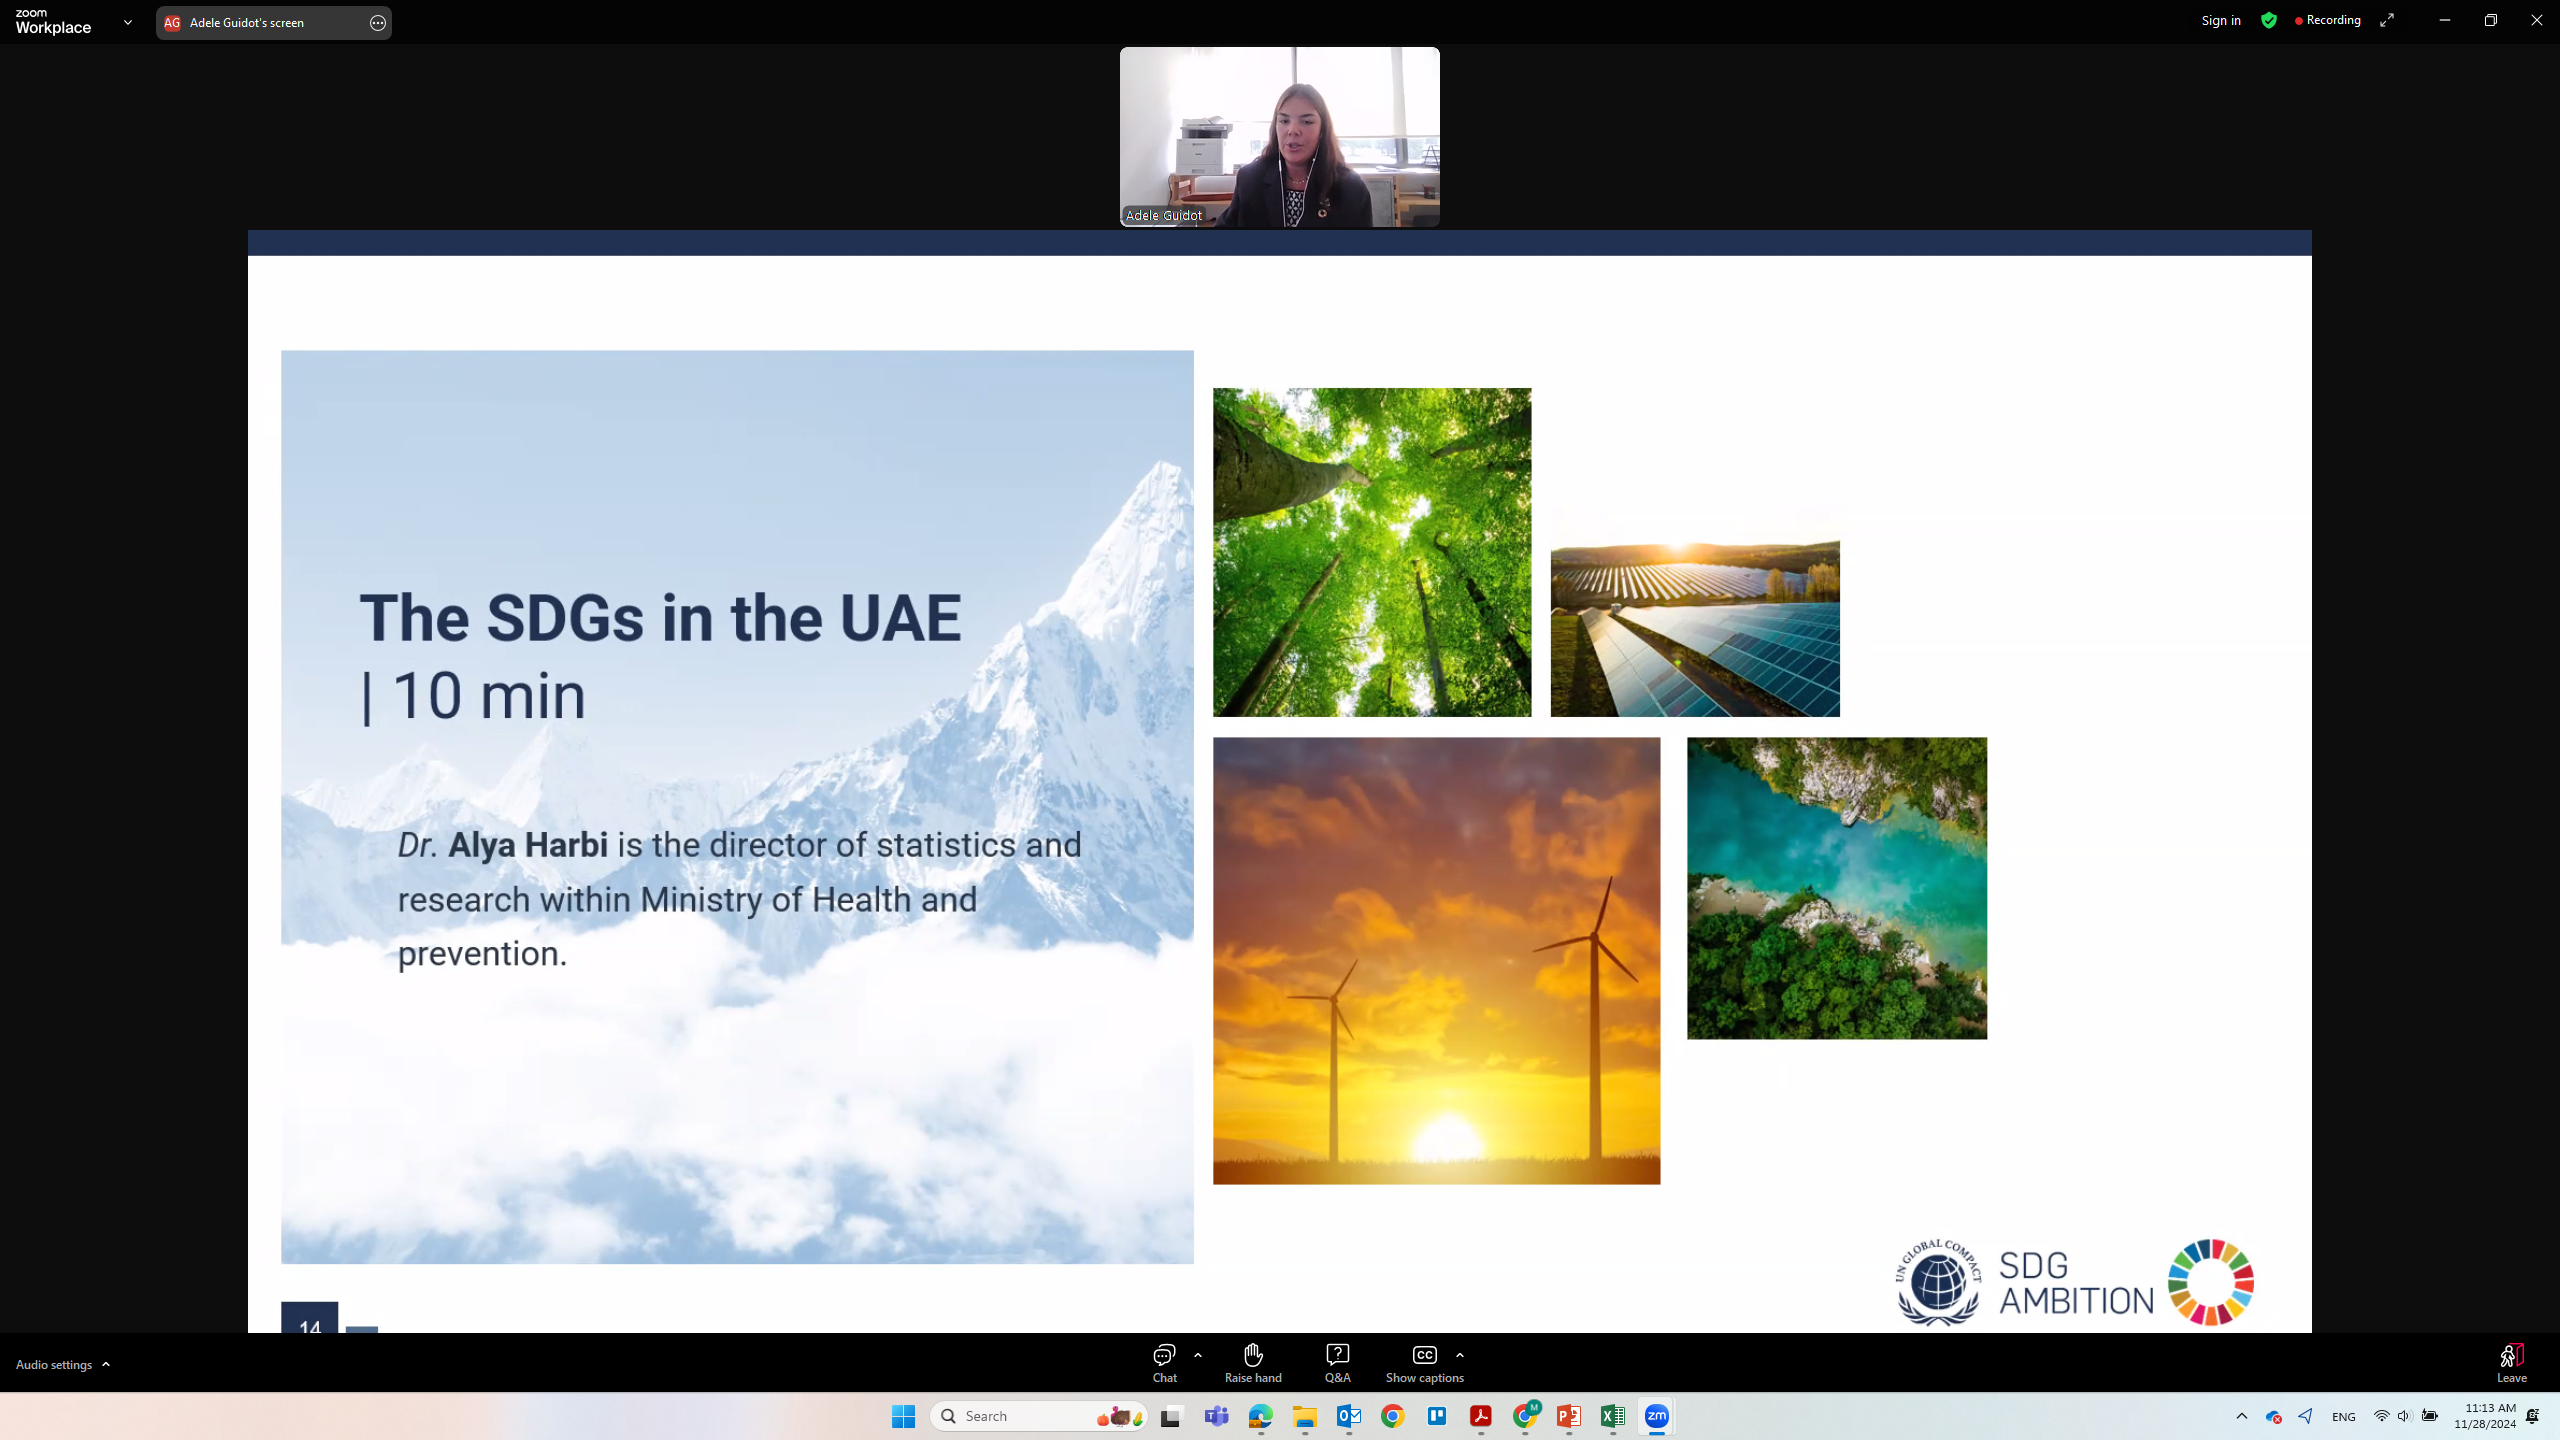Image resolution: width=2560 pixels, height=1440 pixels.
Task: Expand Audio settings menu
Action: [x=63, y=1364]
